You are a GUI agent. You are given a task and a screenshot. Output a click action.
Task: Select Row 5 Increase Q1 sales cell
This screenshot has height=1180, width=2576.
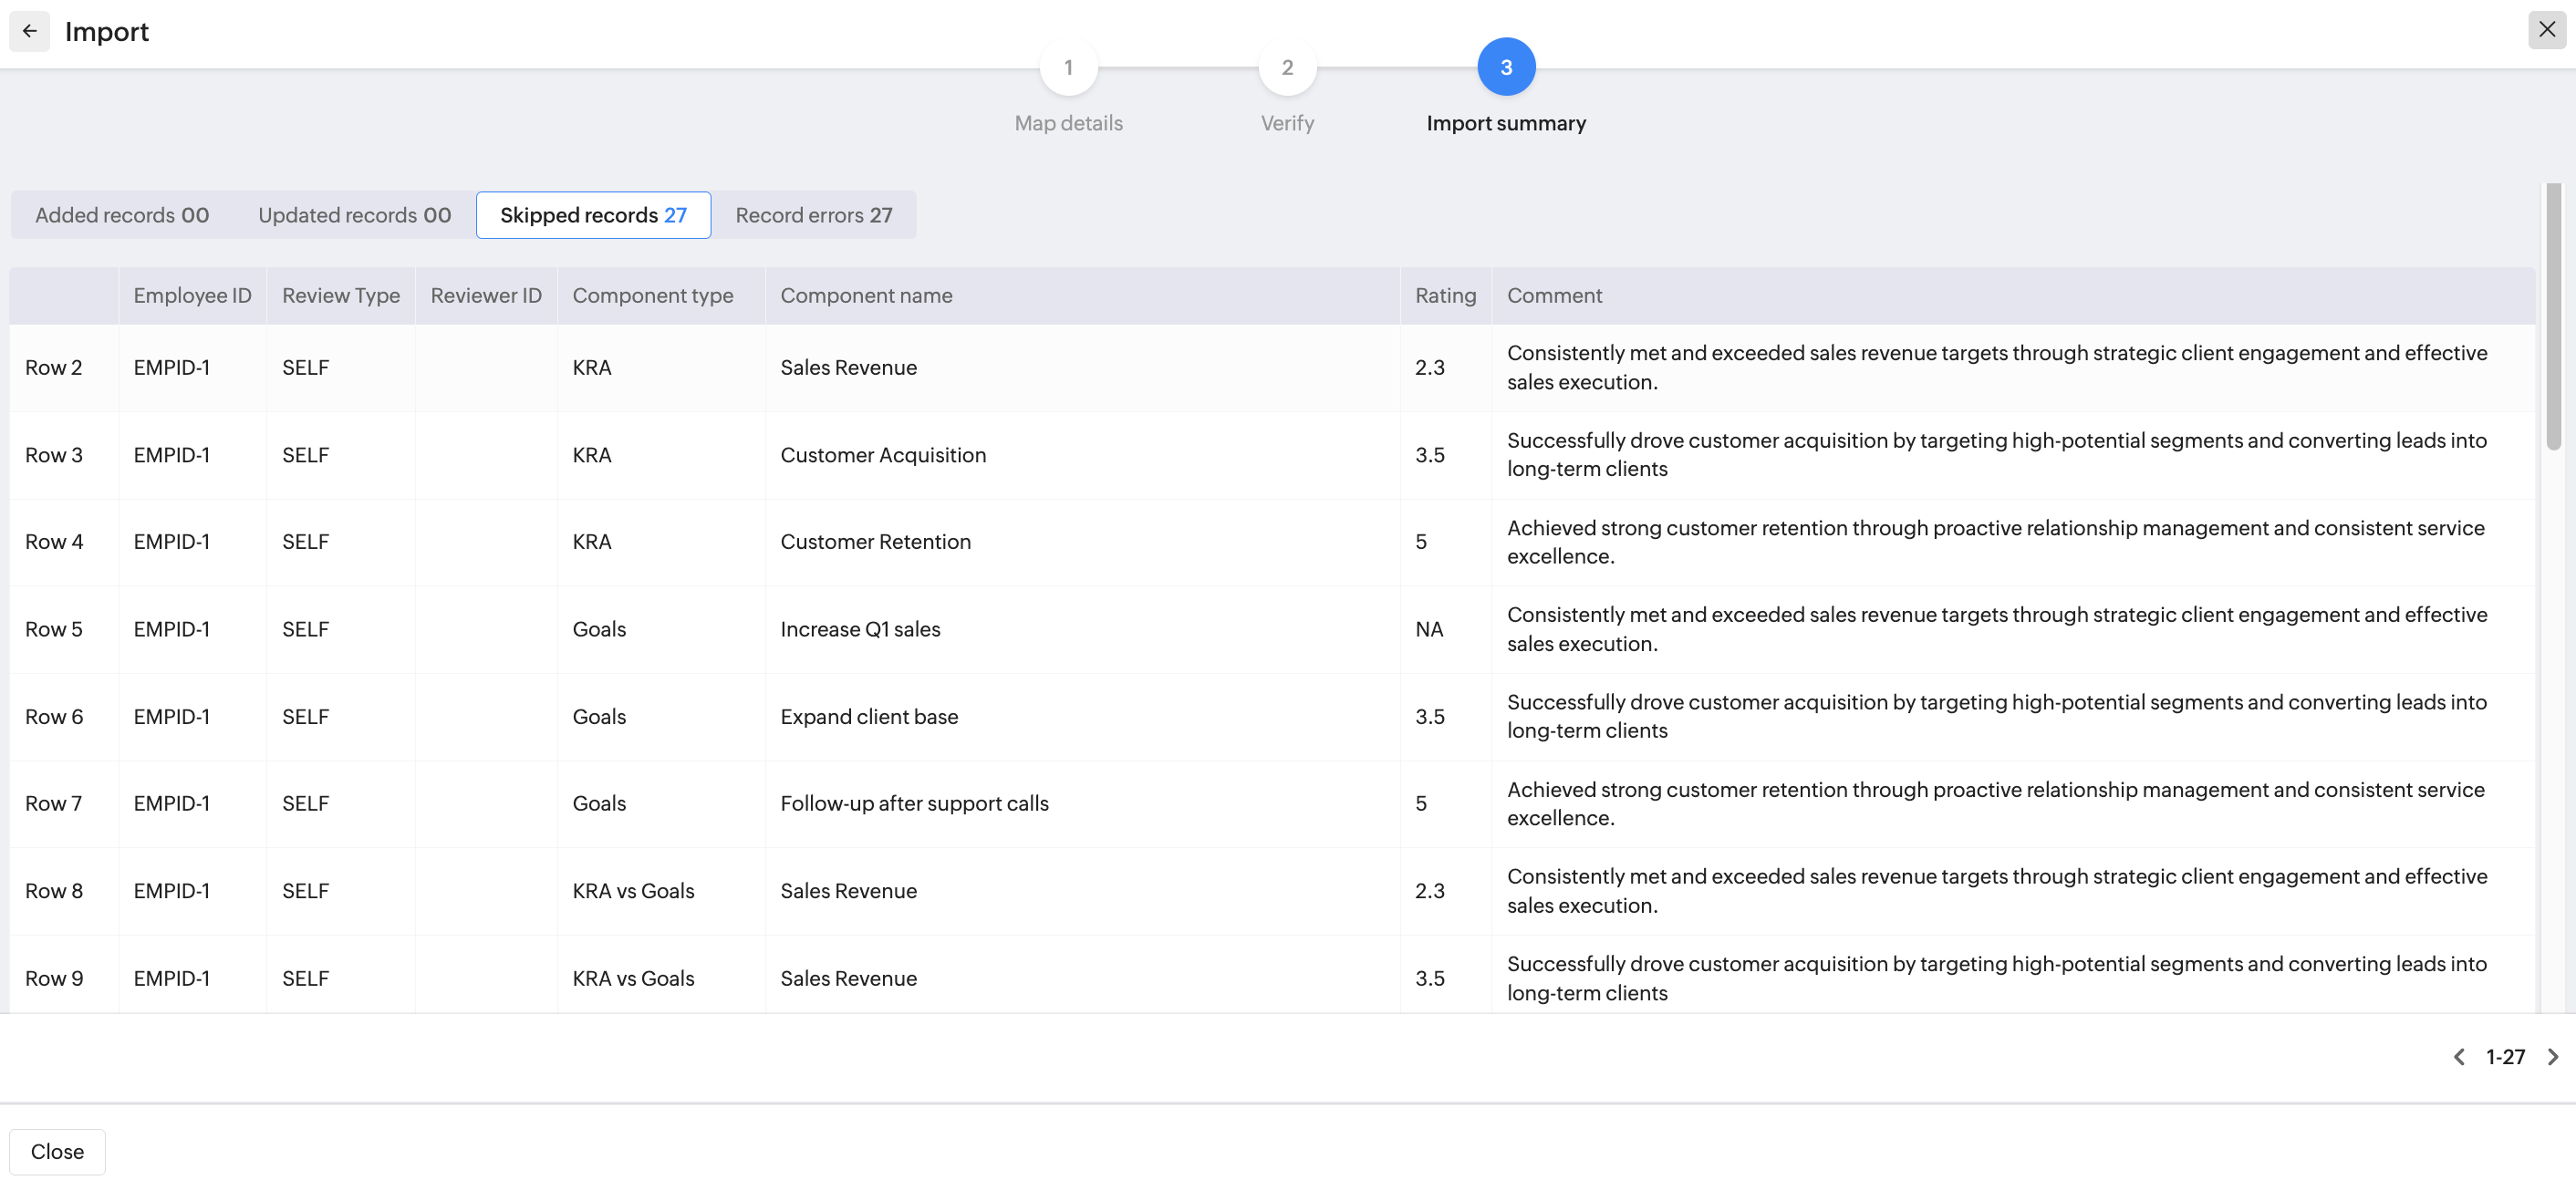(x=860, y=629)
